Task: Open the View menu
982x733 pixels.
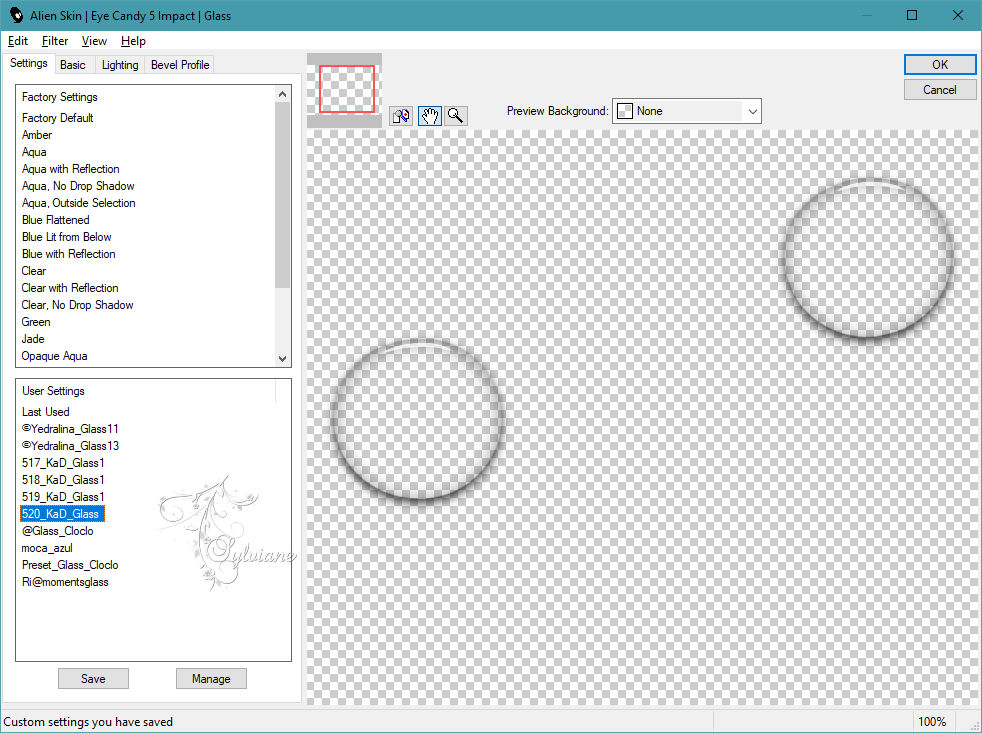Action: (x=94, y=41)
